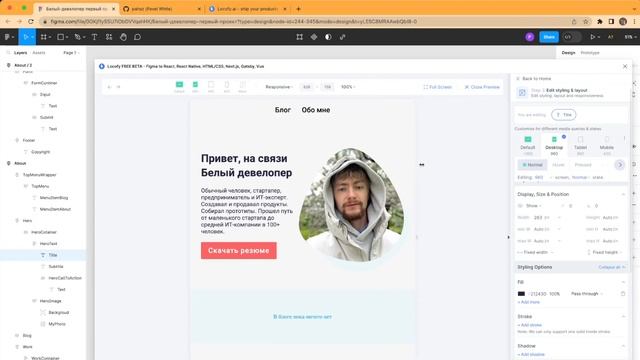Select the Default media query tab
This screenshot has height=360, width=640.
[527, 144]
